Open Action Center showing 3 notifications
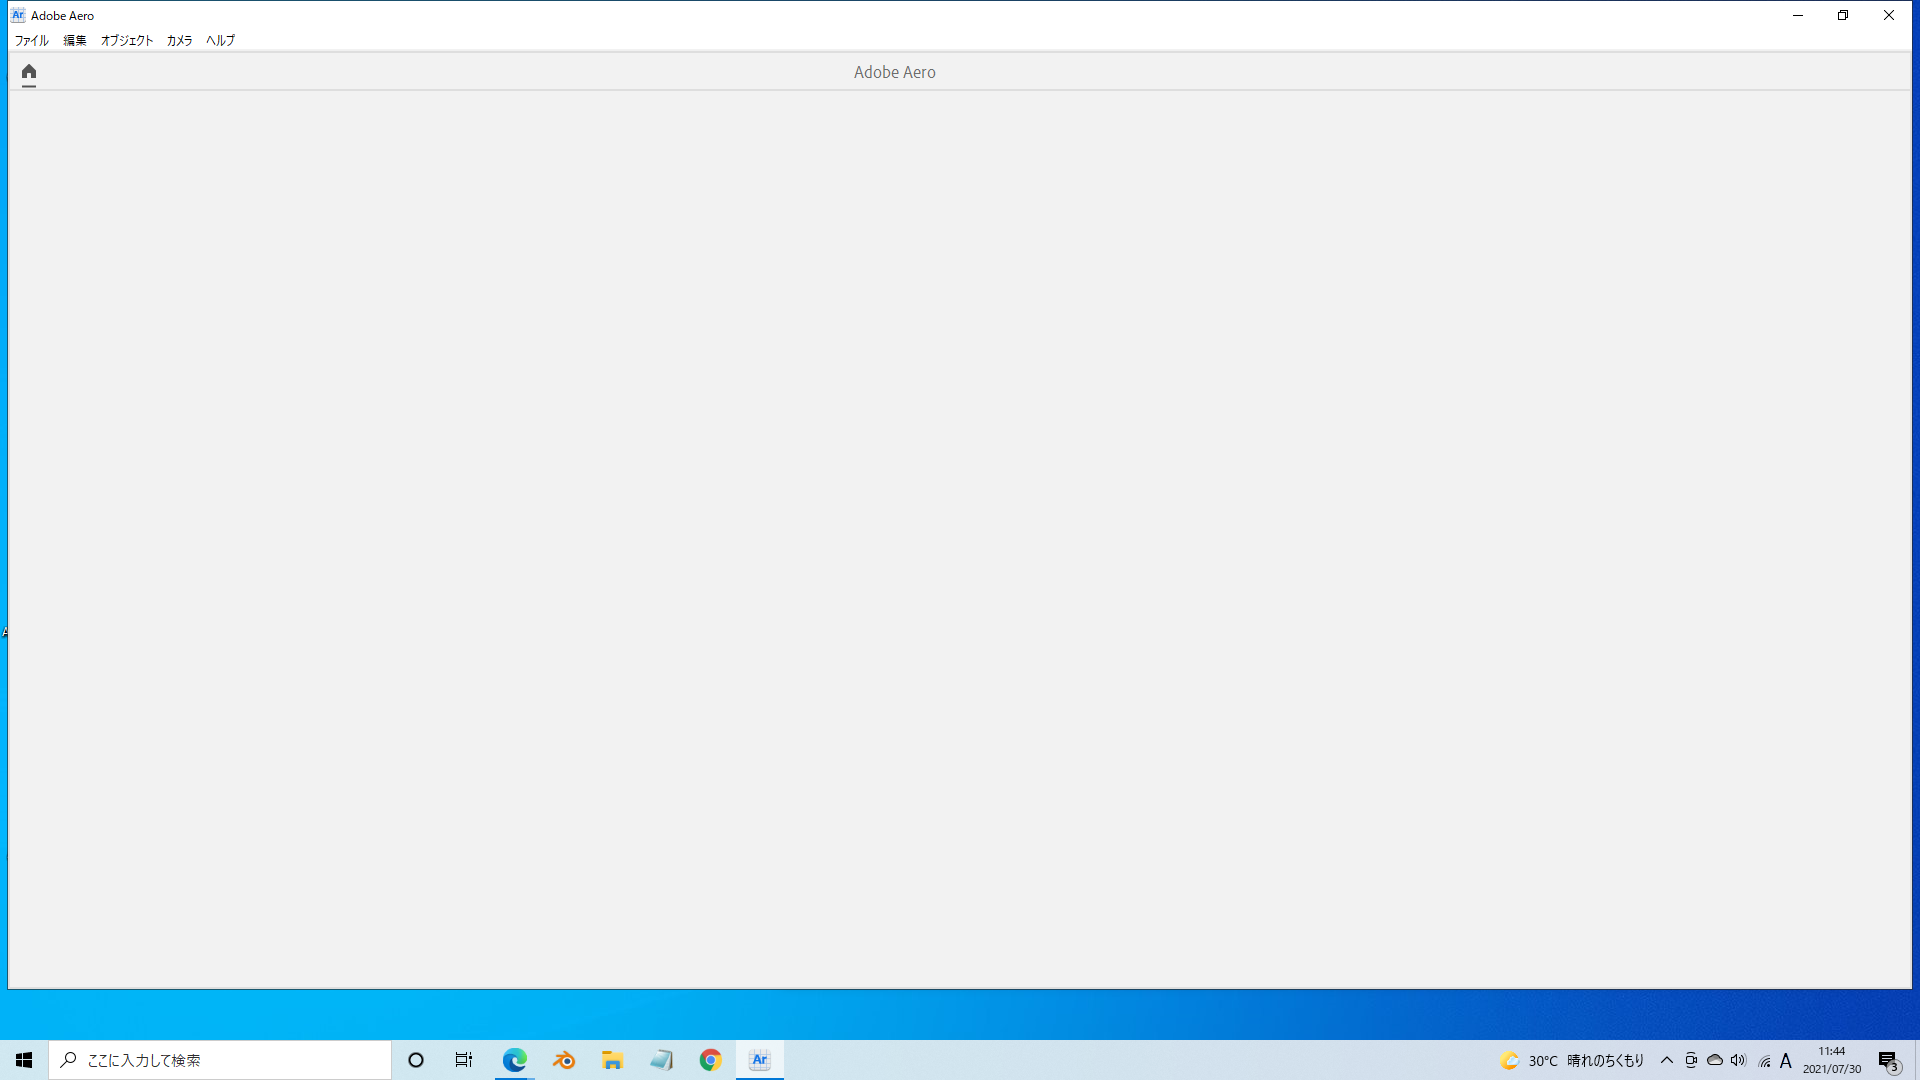1920x1080 pixels. (1888, 1059)
